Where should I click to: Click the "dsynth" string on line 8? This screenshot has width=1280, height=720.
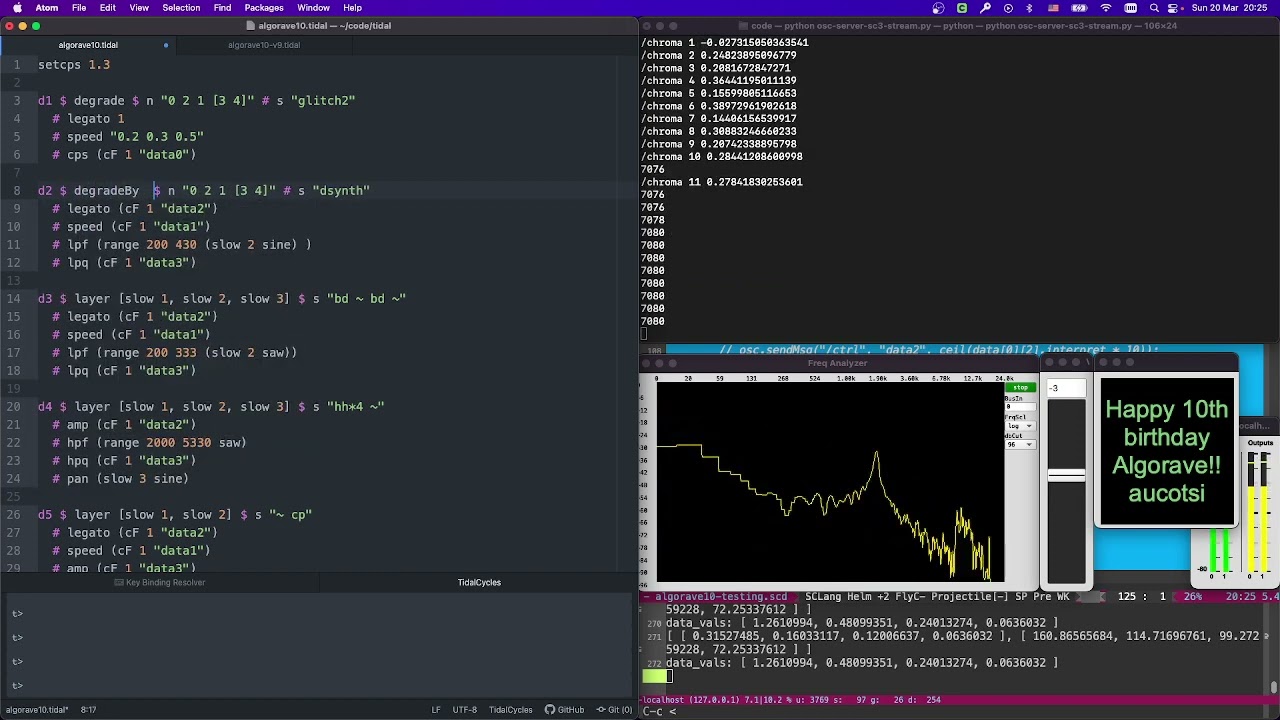[x=341, y=190]
